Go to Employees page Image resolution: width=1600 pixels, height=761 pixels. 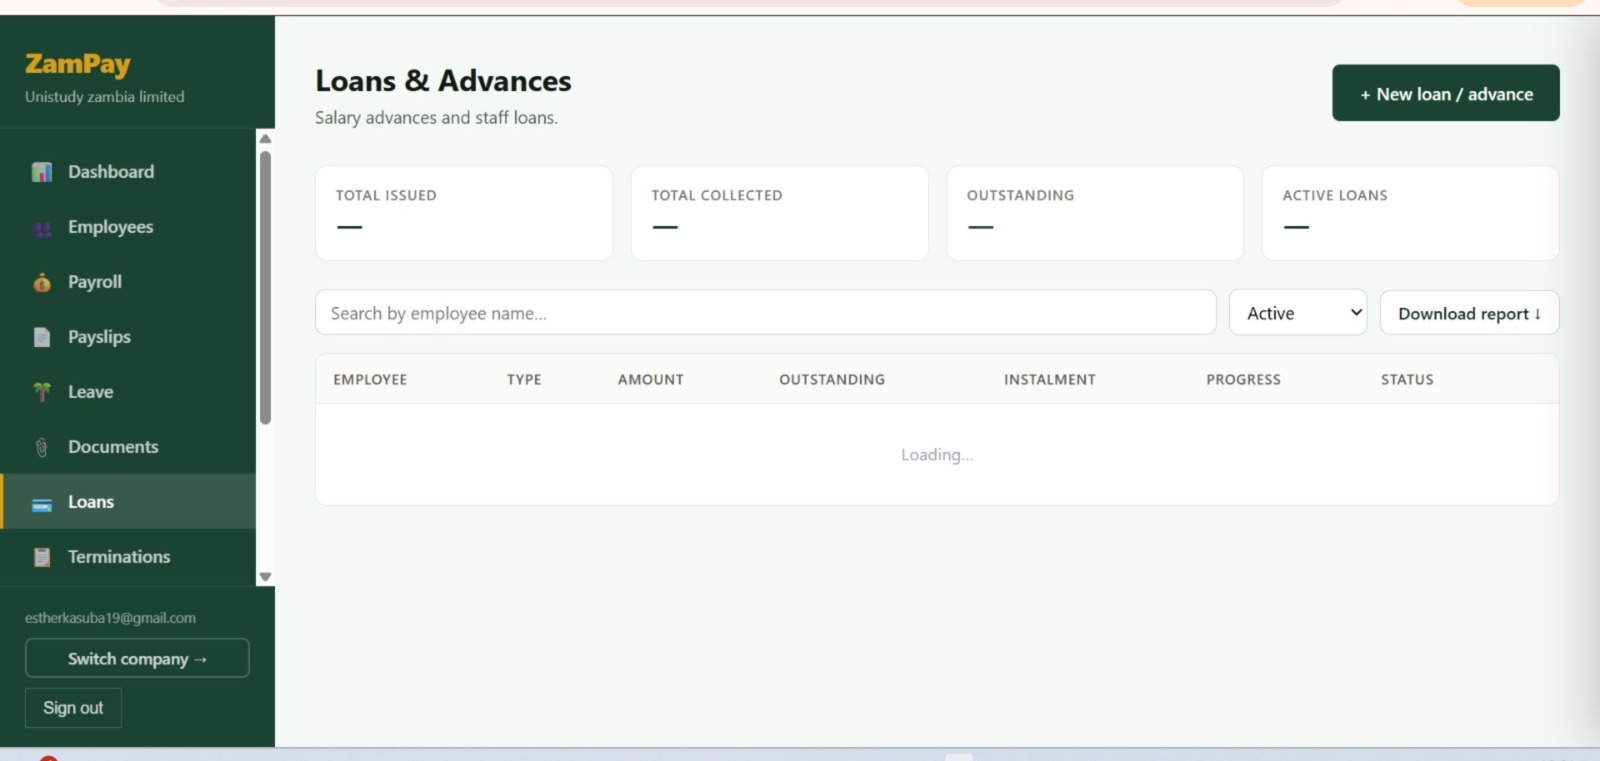pos(128,227)
